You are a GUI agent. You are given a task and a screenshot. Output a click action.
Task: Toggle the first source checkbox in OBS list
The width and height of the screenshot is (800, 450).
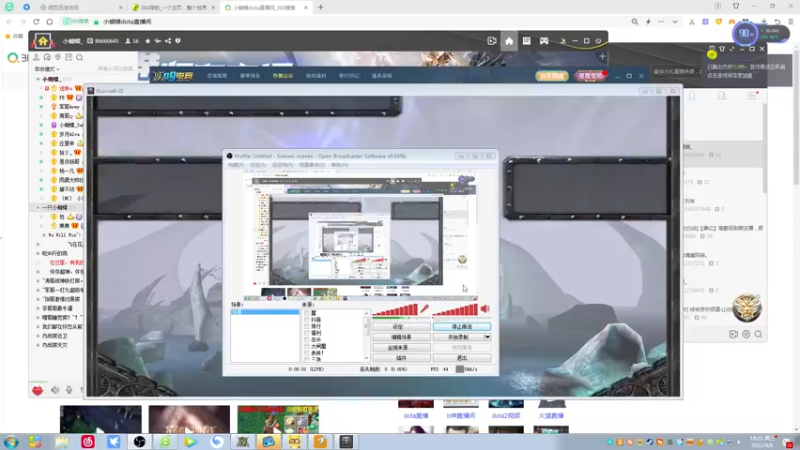307,313
